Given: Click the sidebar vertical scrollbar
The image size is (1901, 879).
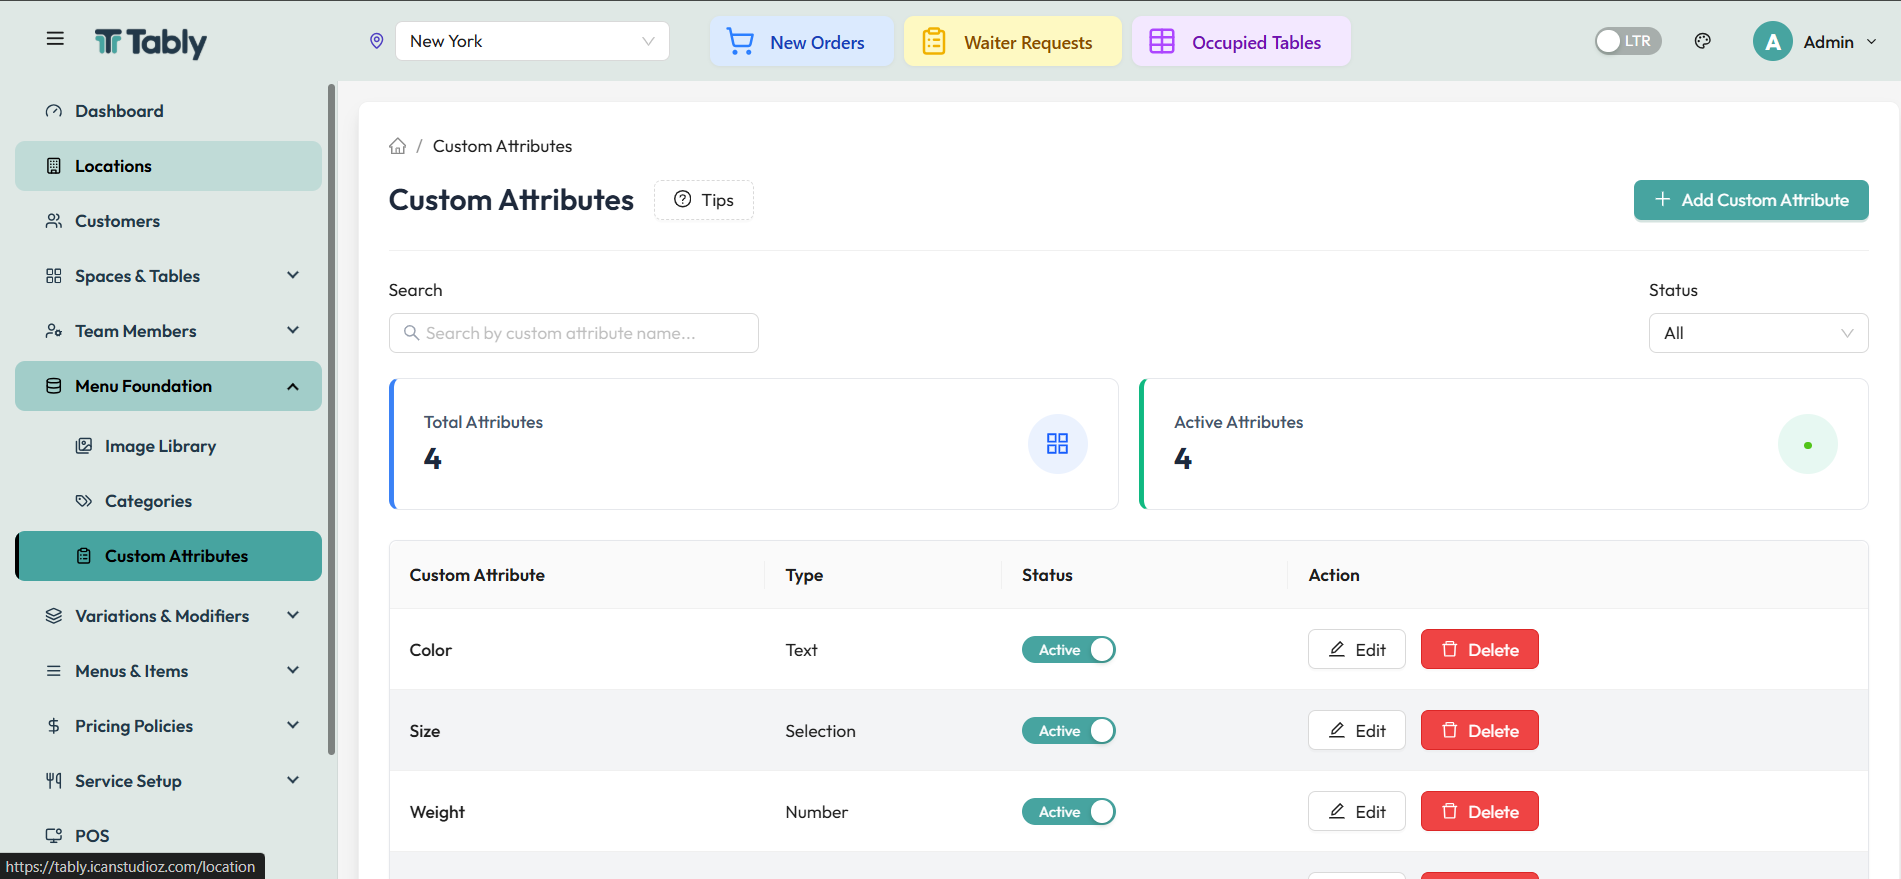Looking at the screenshot, I should 331,420.
